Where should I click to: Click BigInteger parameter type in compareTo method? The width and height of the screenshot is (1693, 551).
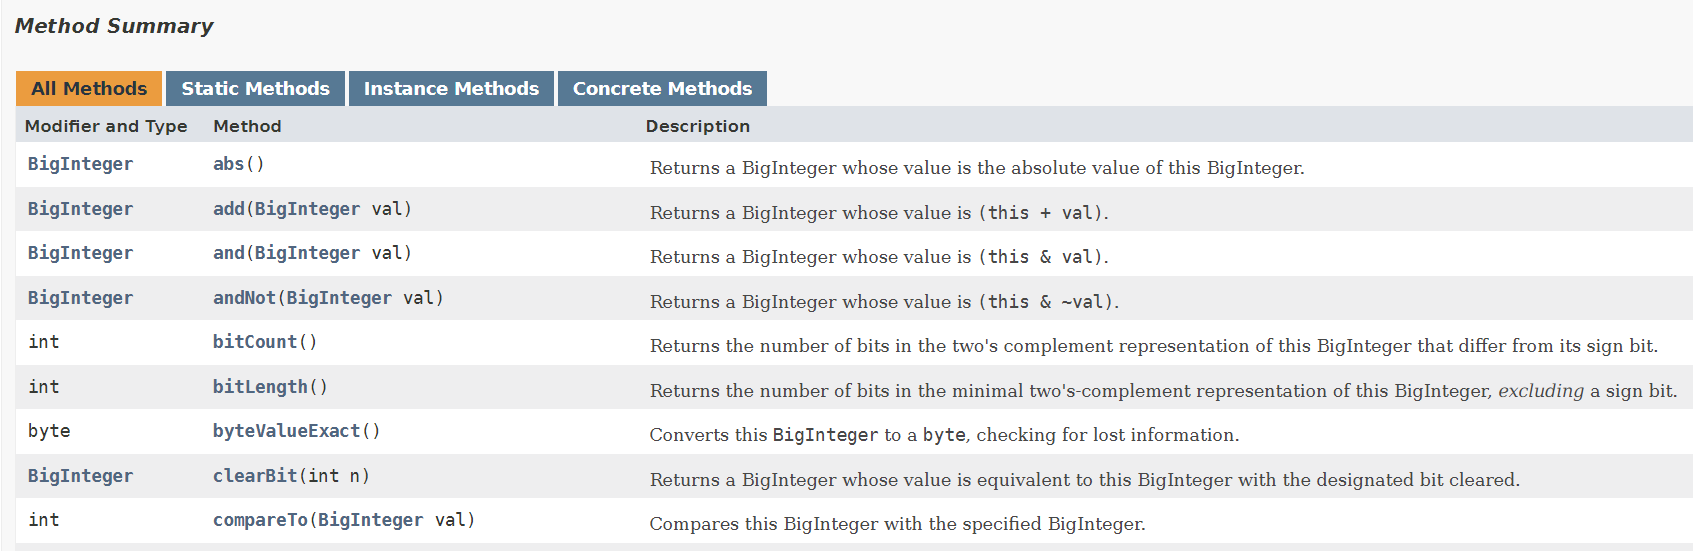pos(370,520)
